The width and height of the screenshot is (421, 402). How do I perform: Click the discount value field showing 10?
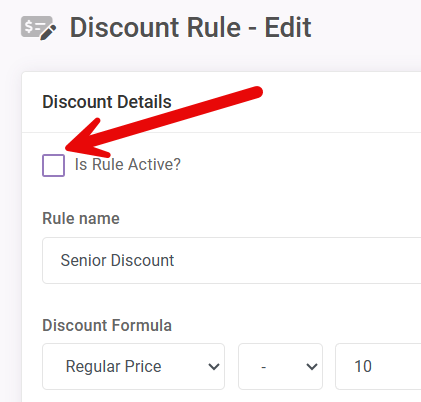[x=378, y=366]
